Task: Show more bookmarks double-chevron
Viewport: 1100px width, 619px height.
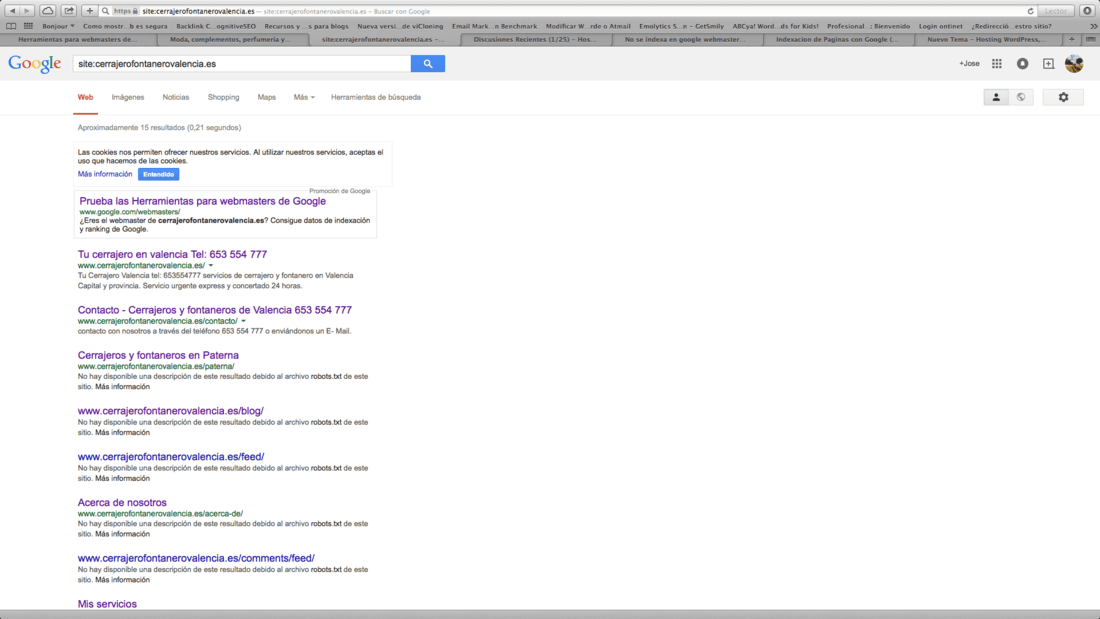Action: pos(1093,26)
